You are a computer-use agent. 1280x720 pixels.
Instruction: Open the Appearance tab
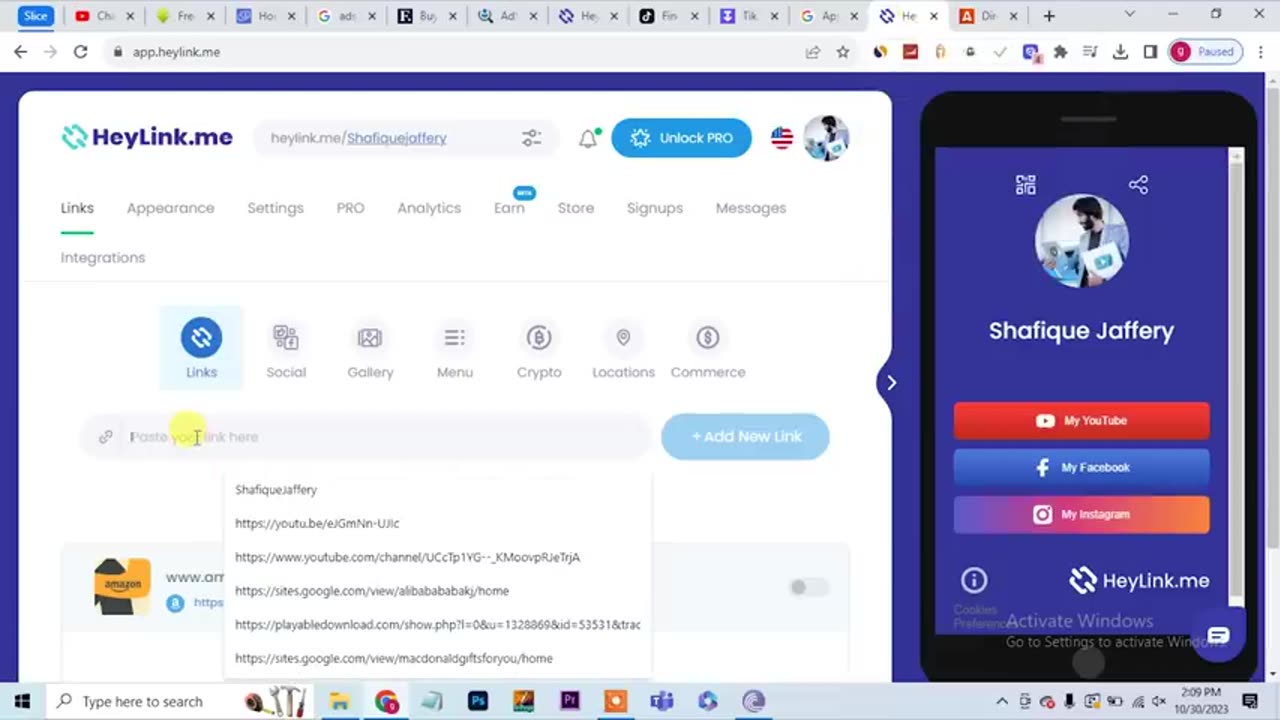170,208
